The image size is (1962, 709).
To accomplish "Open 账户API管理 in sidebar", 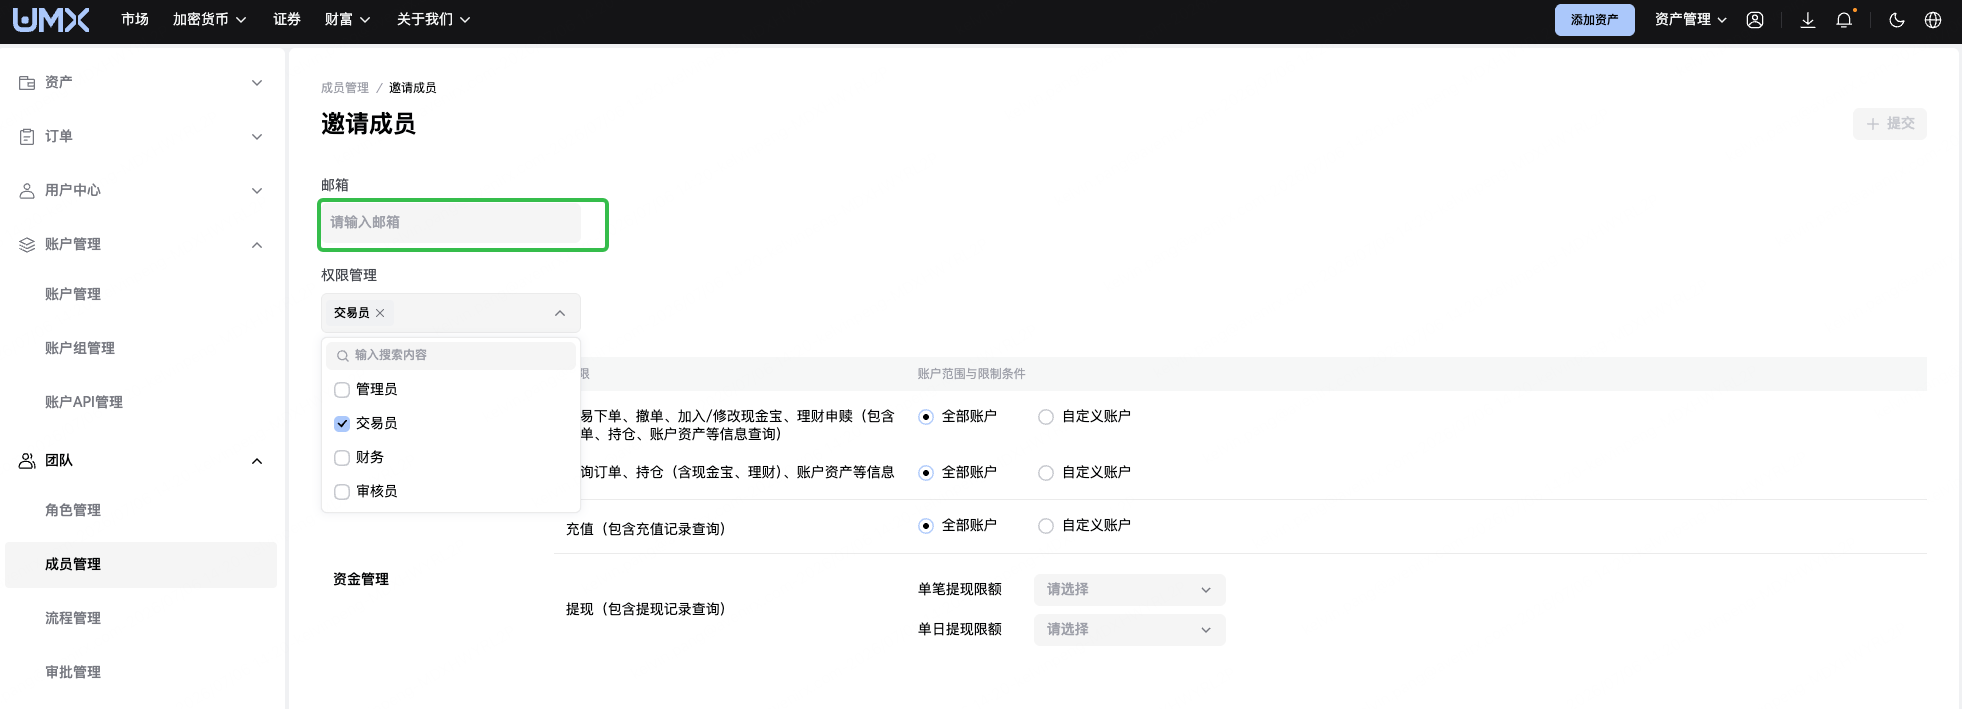I will (84, 402).
